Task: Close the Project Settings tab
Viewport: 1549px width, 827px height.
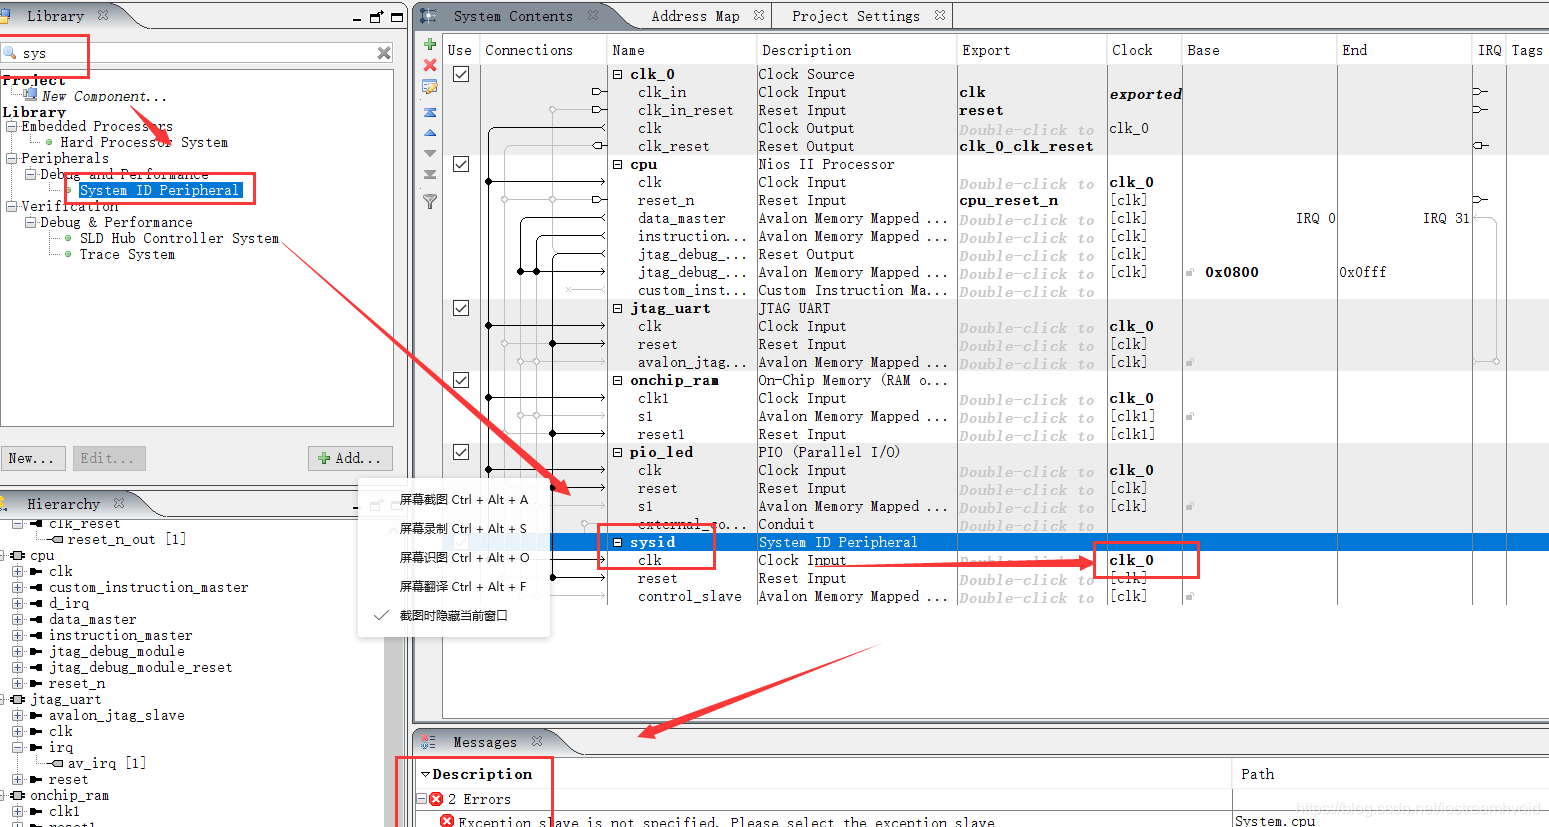Action: 940,16
